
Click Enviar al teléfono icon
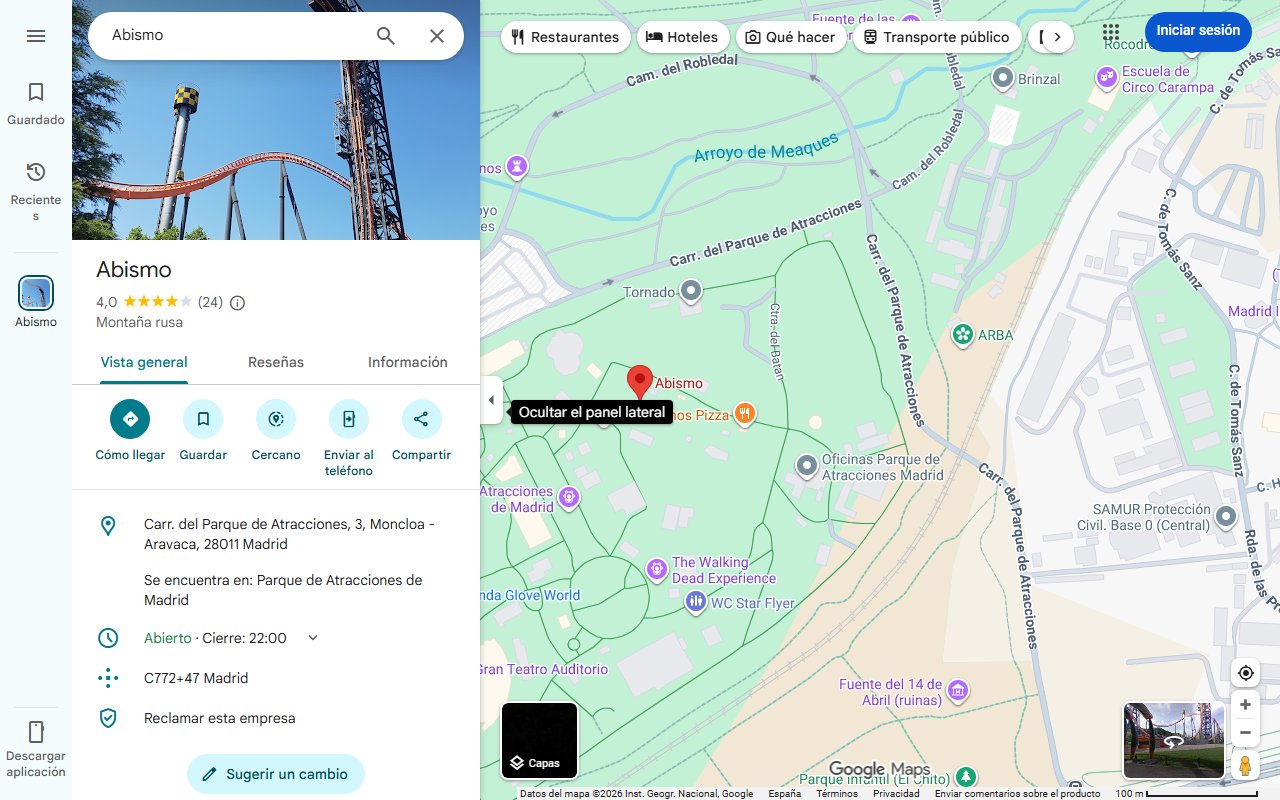pos(349,419)
